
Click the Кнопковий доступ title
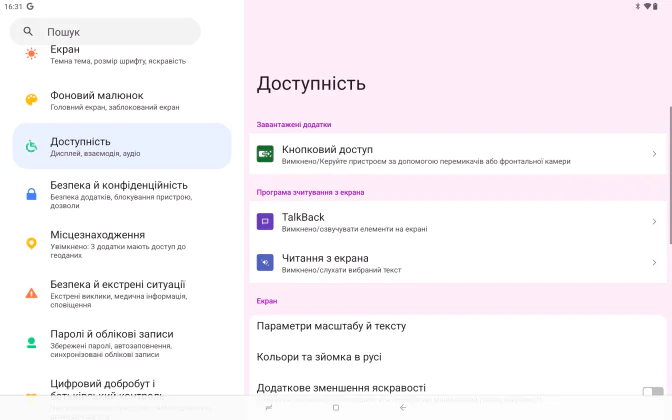(327, 150)
